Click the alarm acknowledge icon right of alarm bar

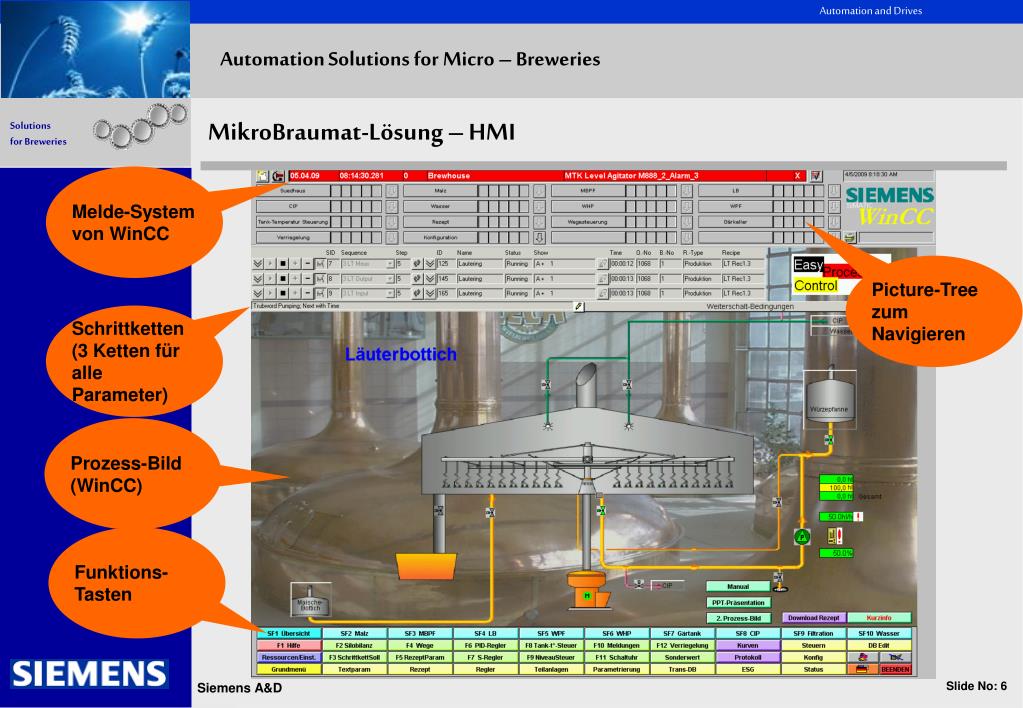816,176
